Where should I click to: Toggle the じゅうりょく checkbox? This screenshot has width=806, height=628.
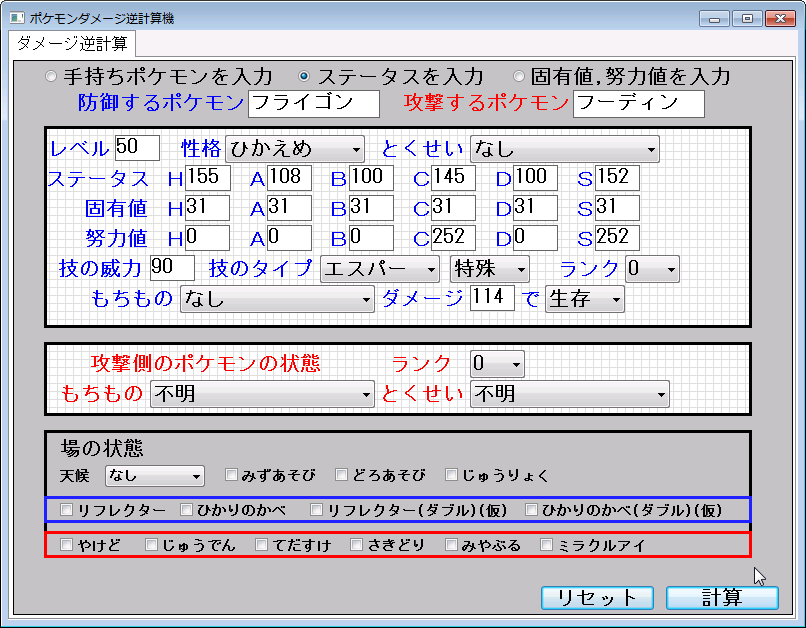[451, 475]
